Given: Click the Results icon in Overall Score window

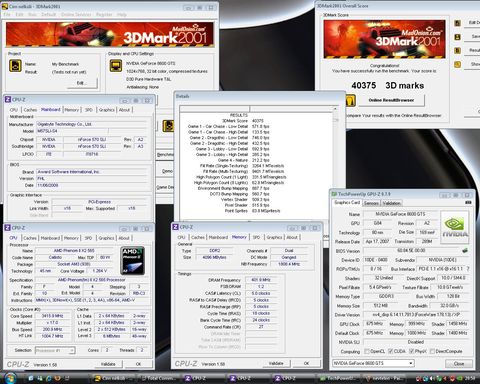Looking at the screenshot, I should pos(458,50).
